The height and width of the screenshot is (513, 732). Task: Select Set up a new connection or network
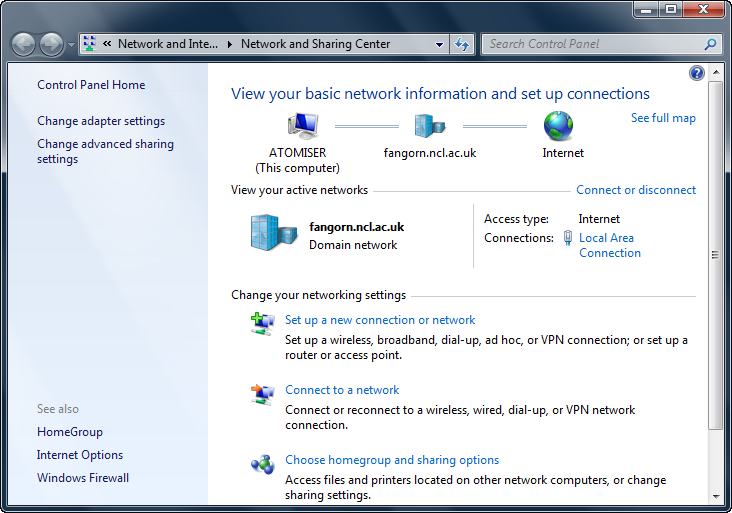[380, 320]
